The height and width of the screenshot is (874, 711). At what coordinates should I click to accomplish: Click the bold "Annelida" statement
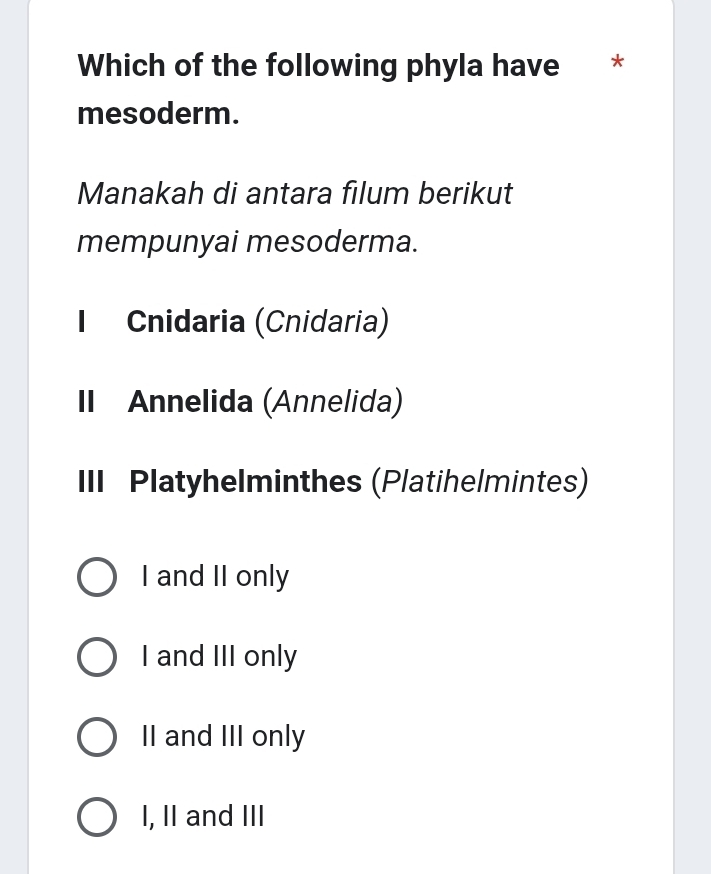190,402
